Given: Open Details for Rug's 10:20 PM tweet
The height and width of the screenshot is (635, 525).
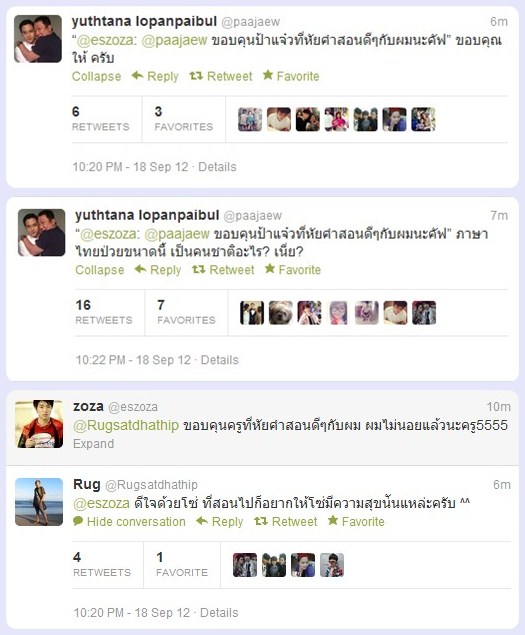Looking at the screenshot, I should pos(219,613).
